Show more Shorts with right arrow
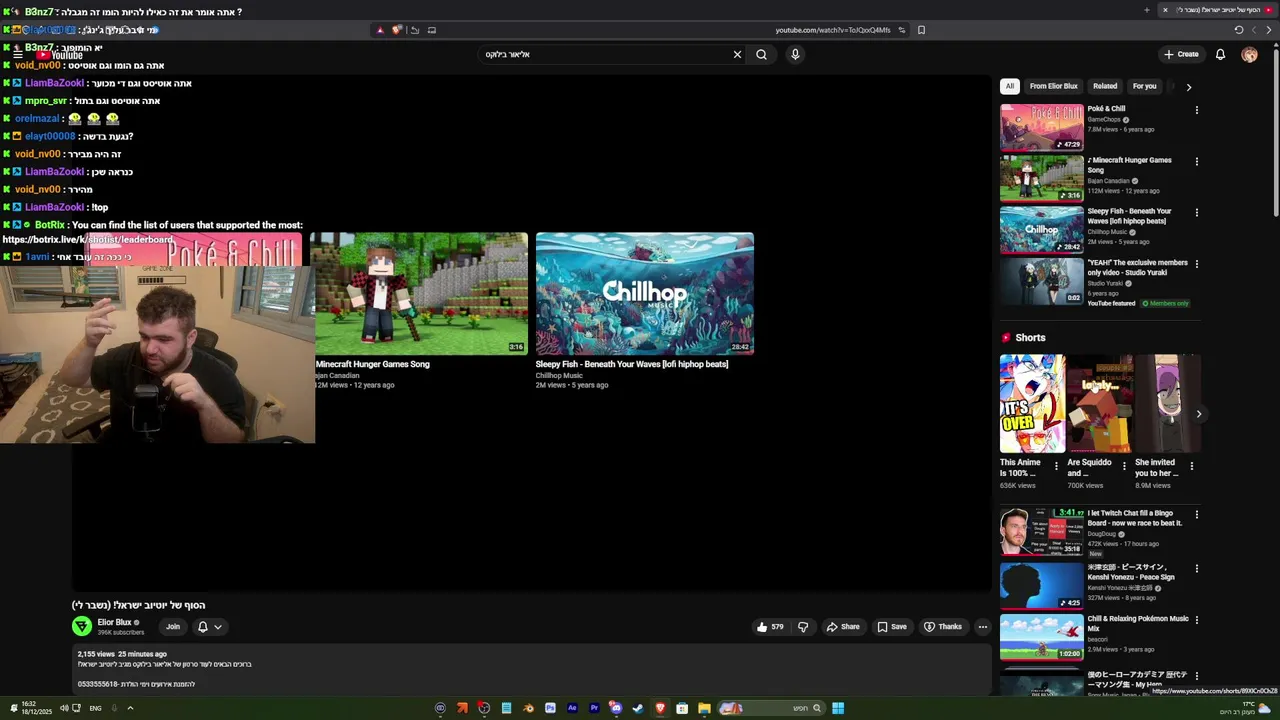Image resolution: width=1280 pixels, height=720 pixels. pyautogui.click(x=1198, y=414)
